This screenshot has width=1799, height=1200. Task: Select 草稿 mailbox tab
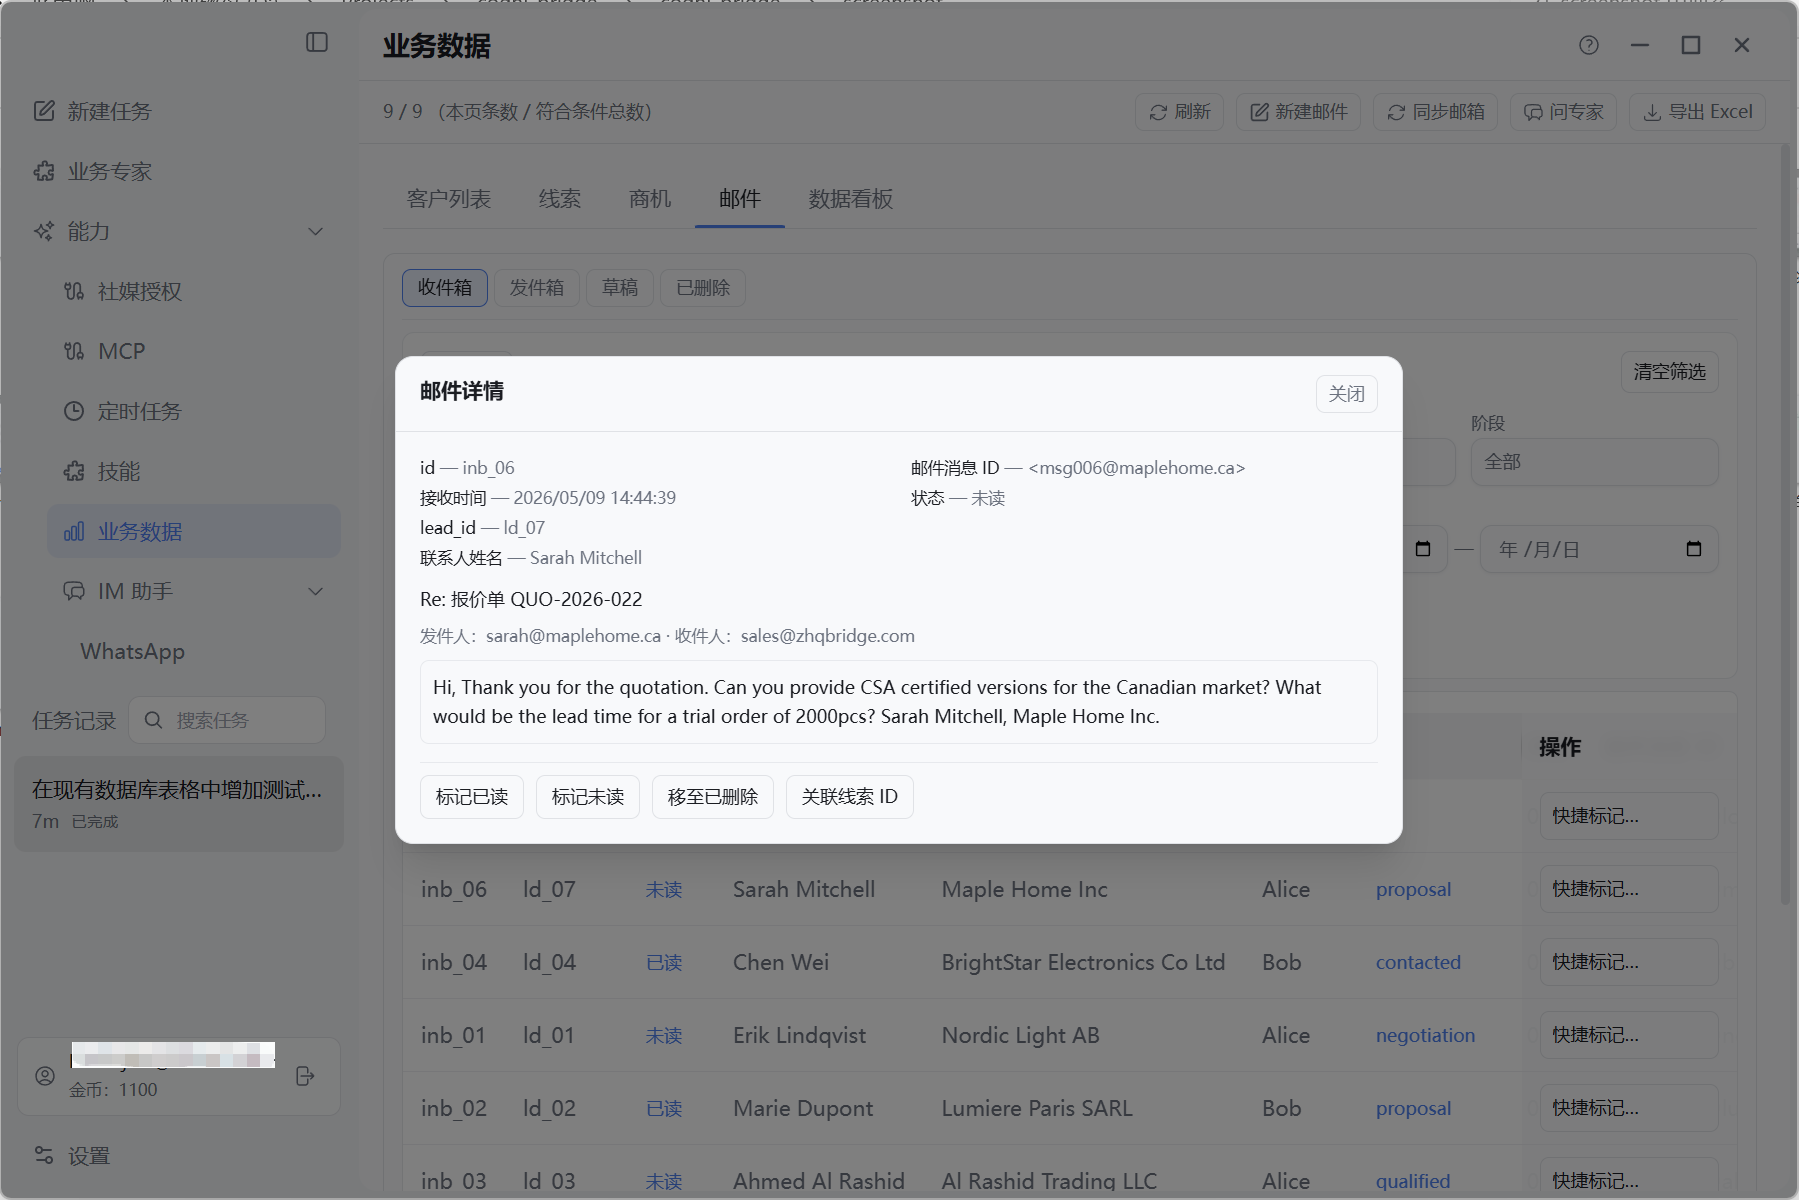(x=620, y=288)
